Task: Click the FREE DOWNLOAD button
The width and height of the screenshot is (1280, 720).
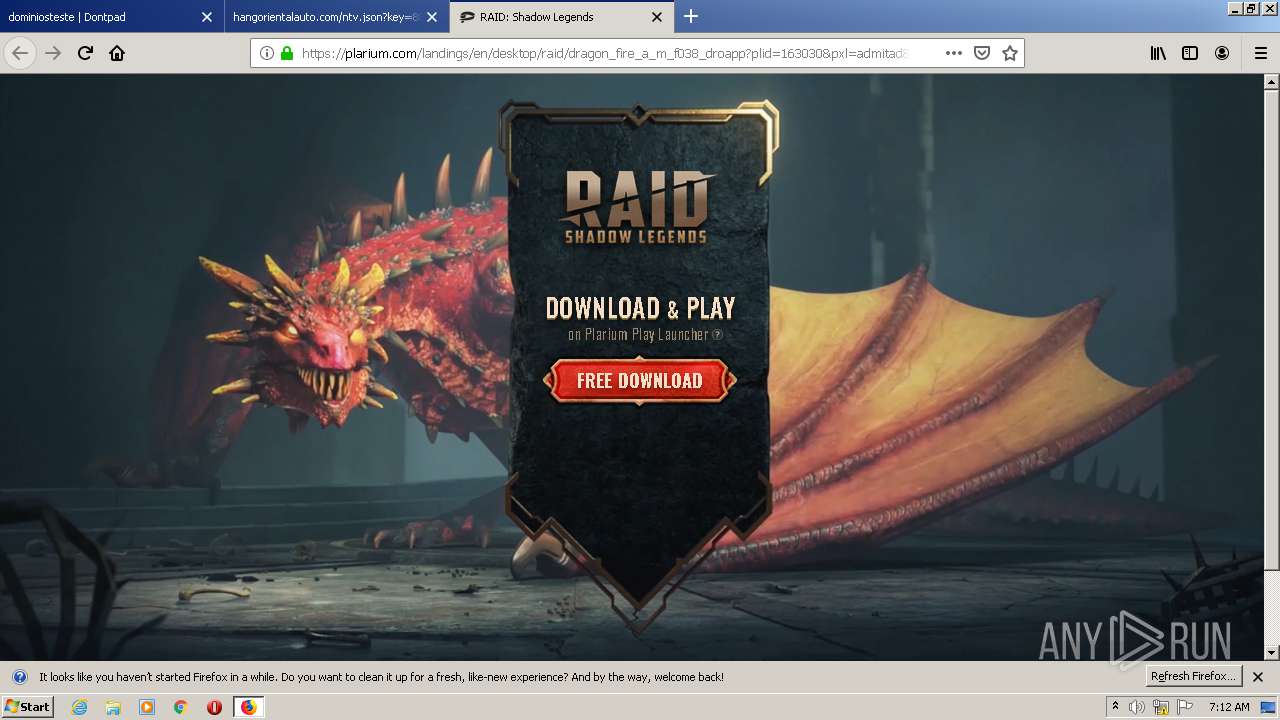Action: pyautogui.click(x=640, y=381)
